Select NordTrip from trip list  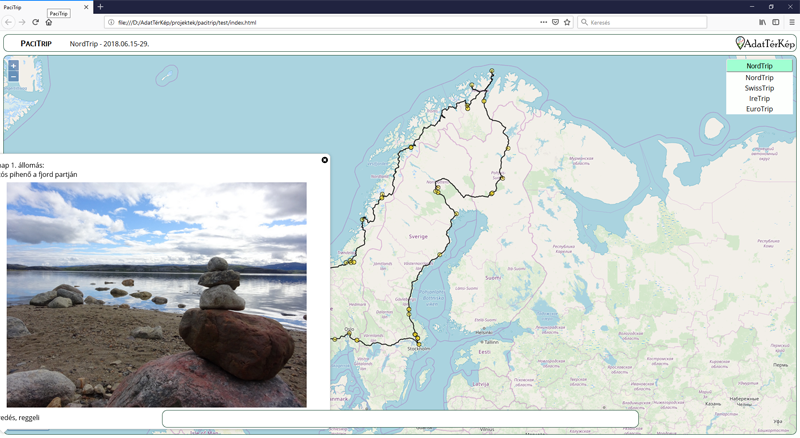(759, 78)
